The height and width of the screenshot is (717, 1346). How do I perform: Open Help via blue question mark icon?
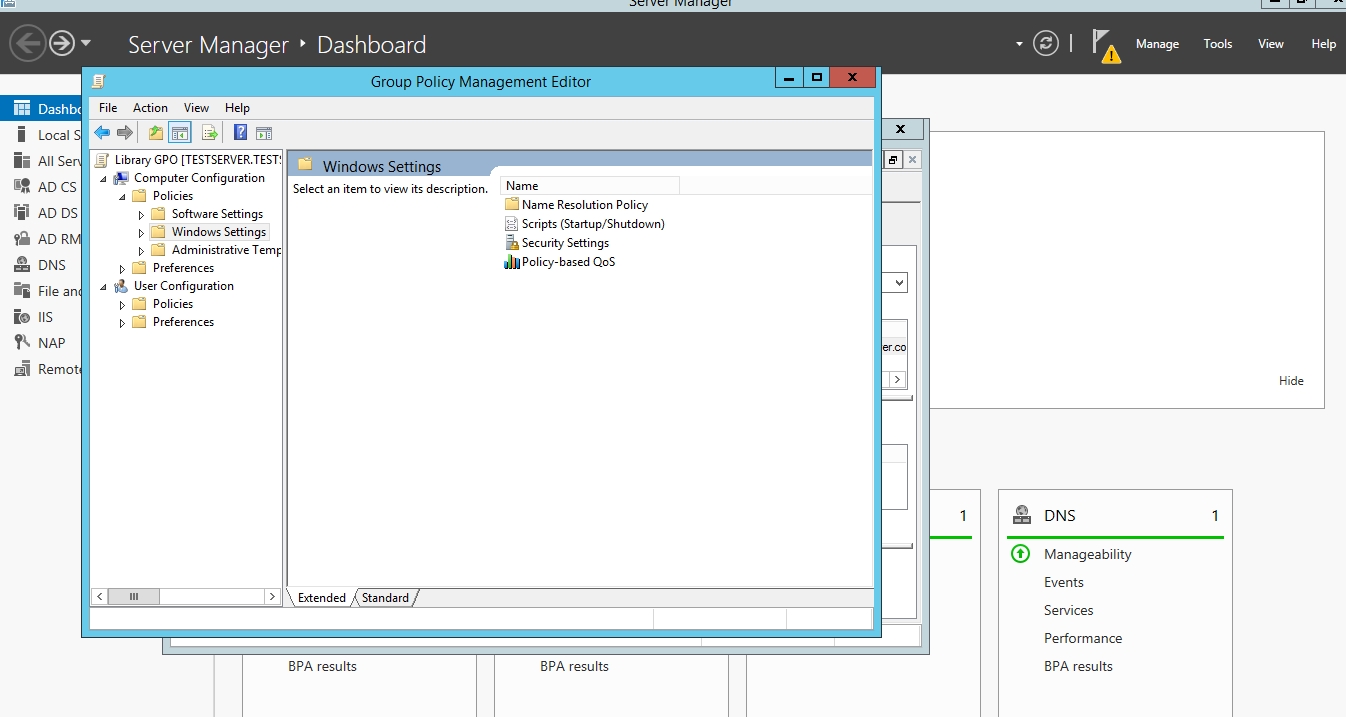coord(240,133)
